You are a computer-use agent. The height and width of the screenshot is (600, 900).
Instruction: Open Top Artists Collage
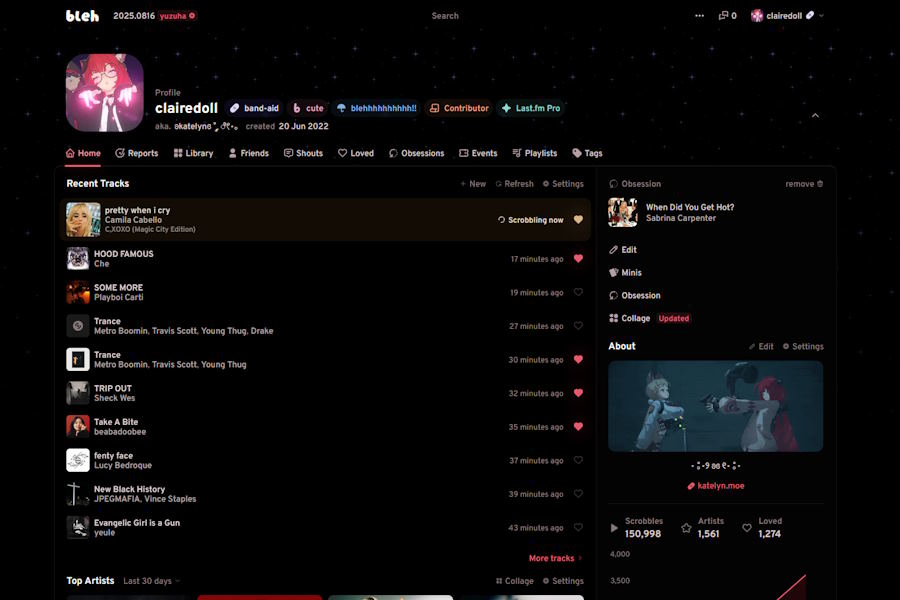(514, 581)
